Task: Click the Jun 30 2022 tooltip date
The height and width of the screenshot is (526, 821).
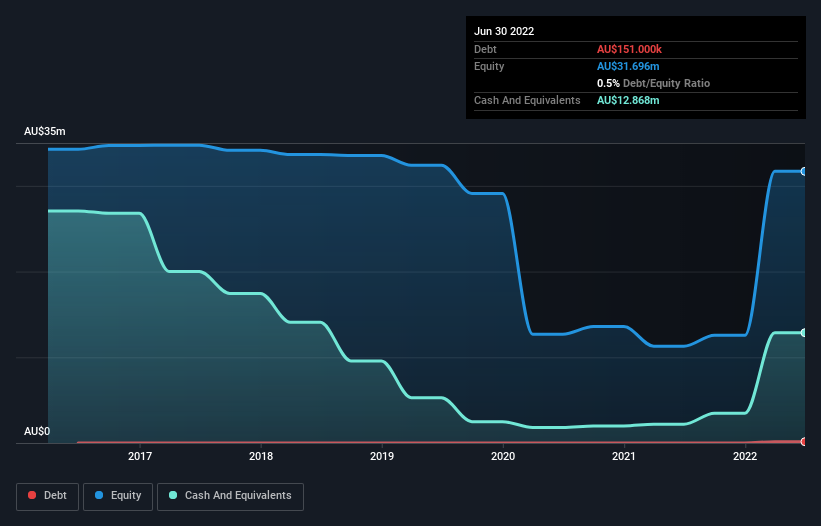Action: point(504,31)
